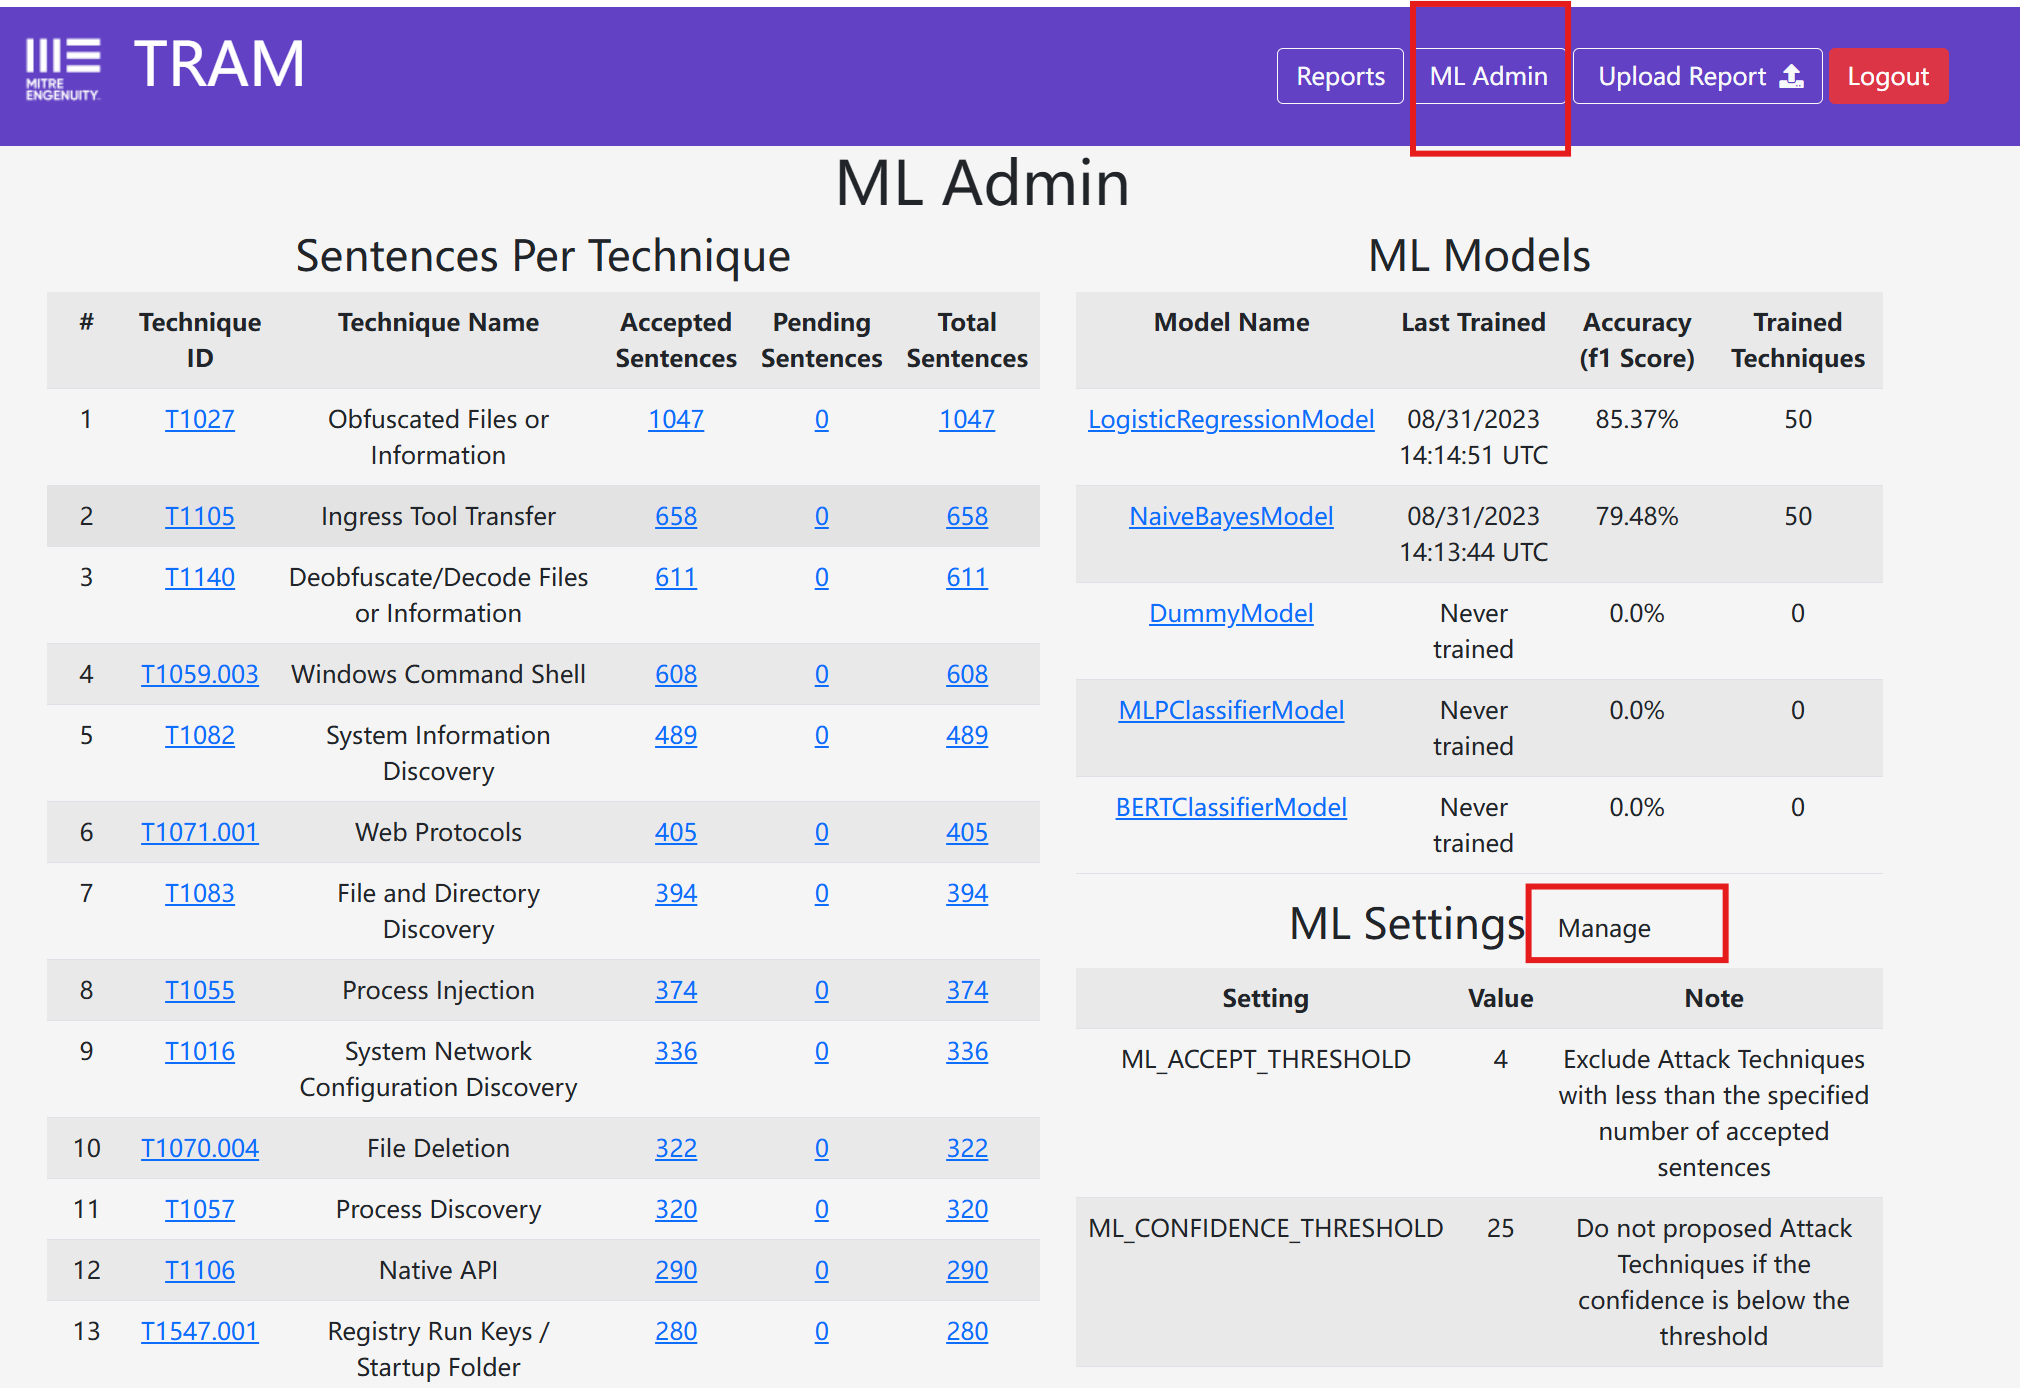Screen dimensions: 2020x1388
Task: Open NaiveBayesModel details
Action: (x=1230, y=516)
